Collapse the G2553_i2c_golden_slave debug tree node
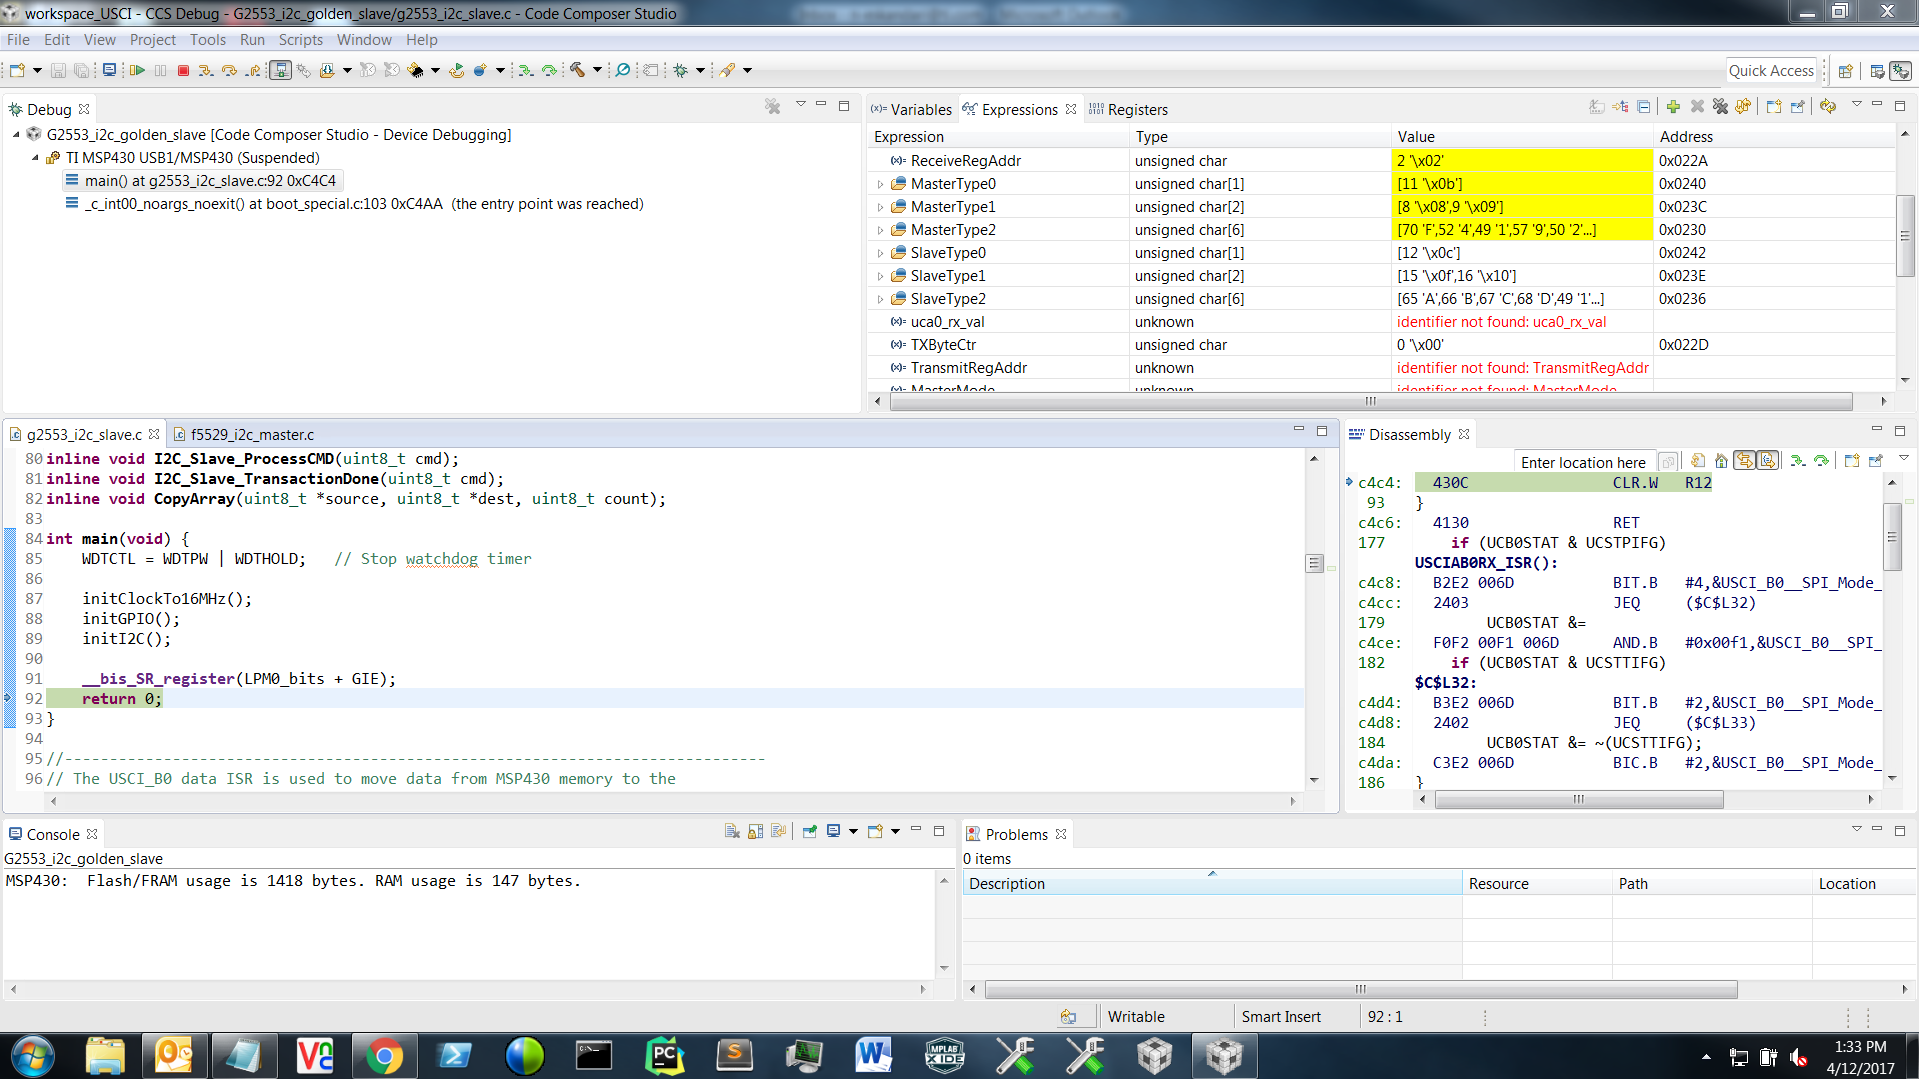Screen dimensions: 1919x1079 coord(17,135)
